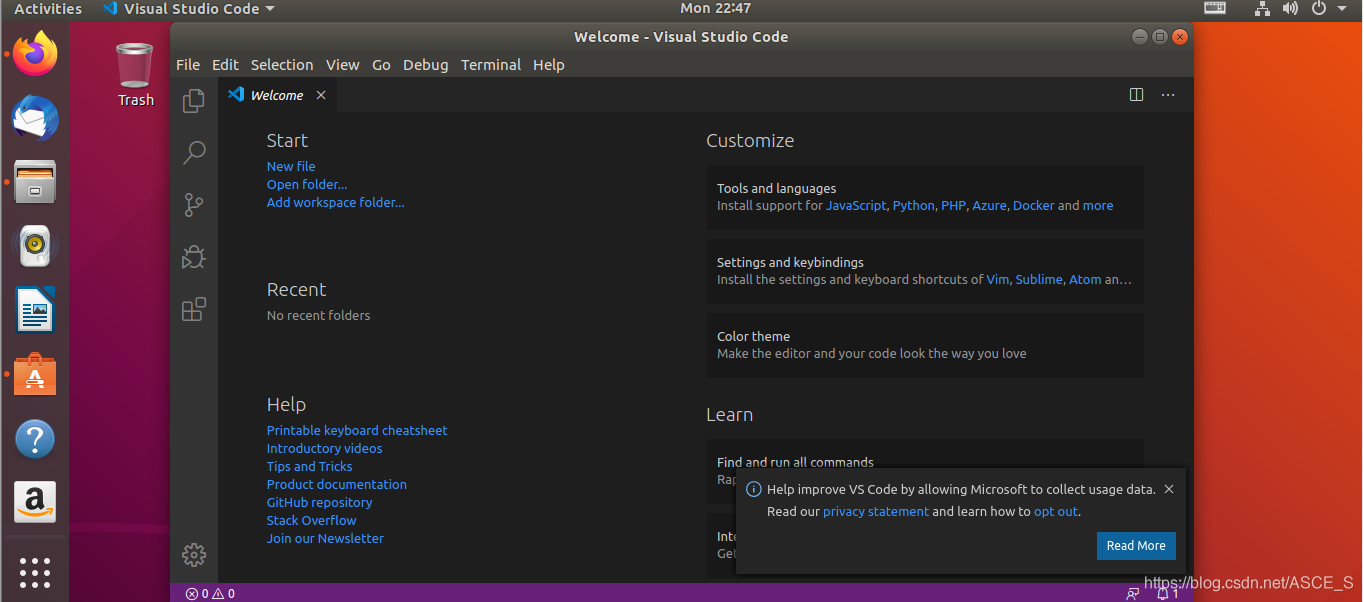This screenshot has height=602, width=1364.
Task: Open the View menu
Action: click(342, 64)
